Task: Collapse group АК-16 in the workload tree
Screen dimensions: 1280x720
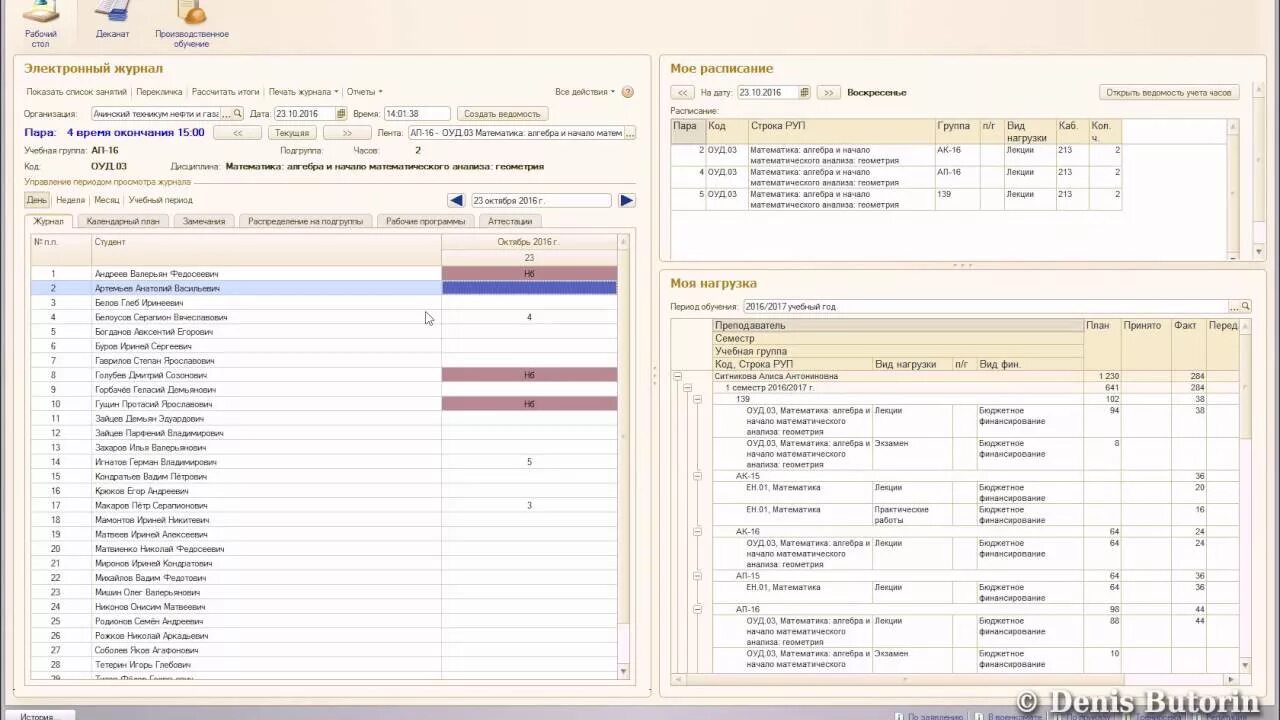Action: tap(697, 532)
